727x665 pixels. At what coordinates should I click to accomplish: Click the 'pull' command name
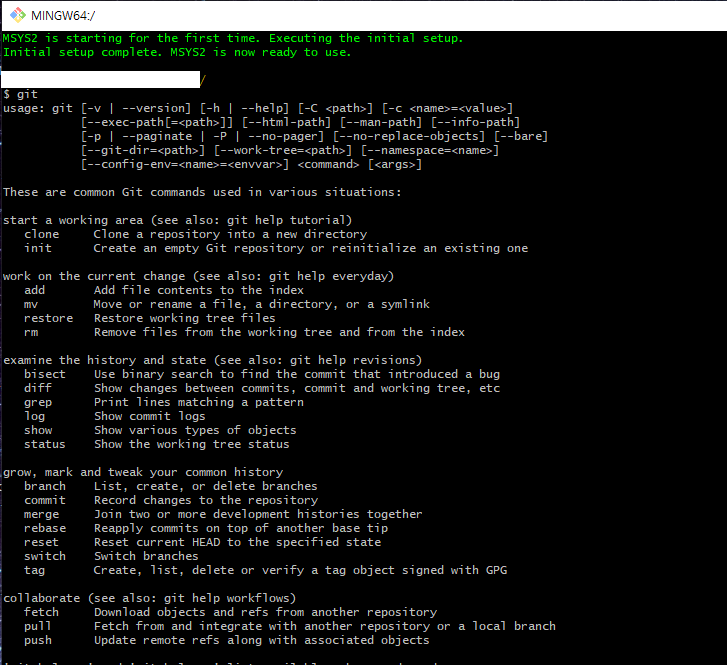click(x=38, y=626)
